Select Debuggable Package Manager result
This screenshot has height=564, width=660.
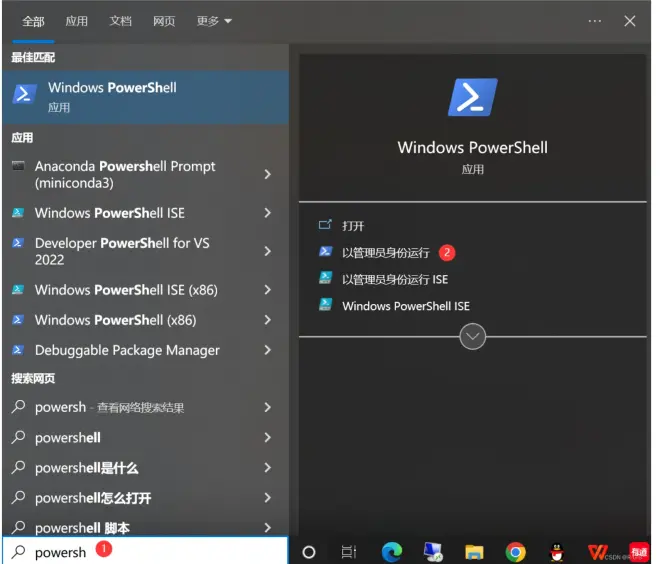(x=145, y=350)
